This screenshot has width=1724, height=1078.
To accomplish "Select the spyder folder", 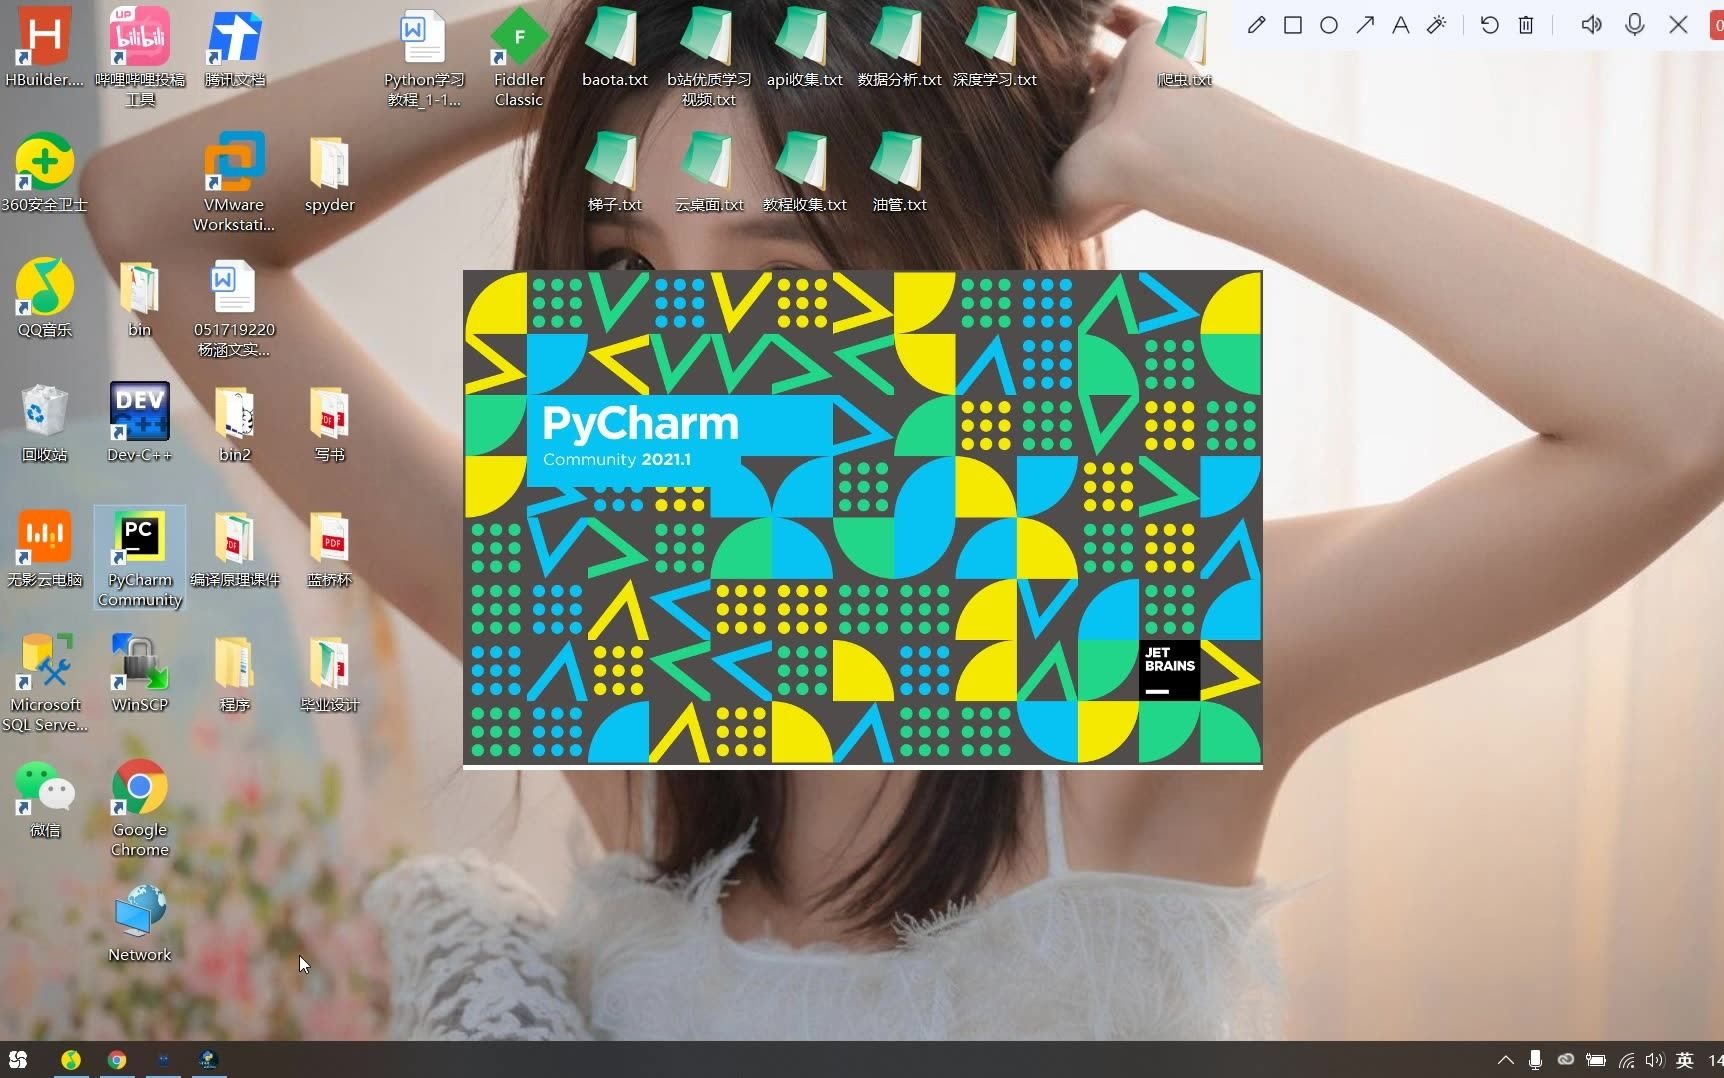I will (329, 173).
